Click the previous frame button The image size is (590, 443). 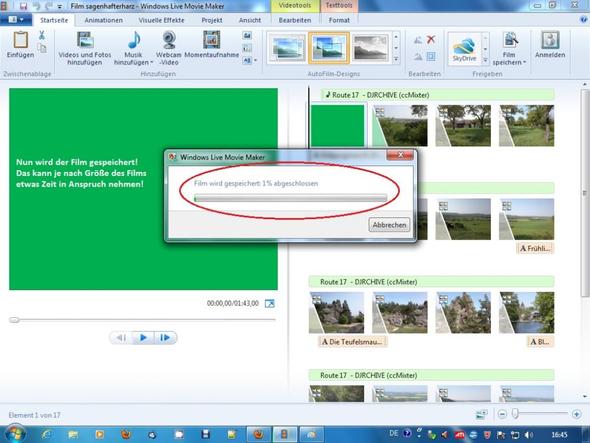coord(121,338)
